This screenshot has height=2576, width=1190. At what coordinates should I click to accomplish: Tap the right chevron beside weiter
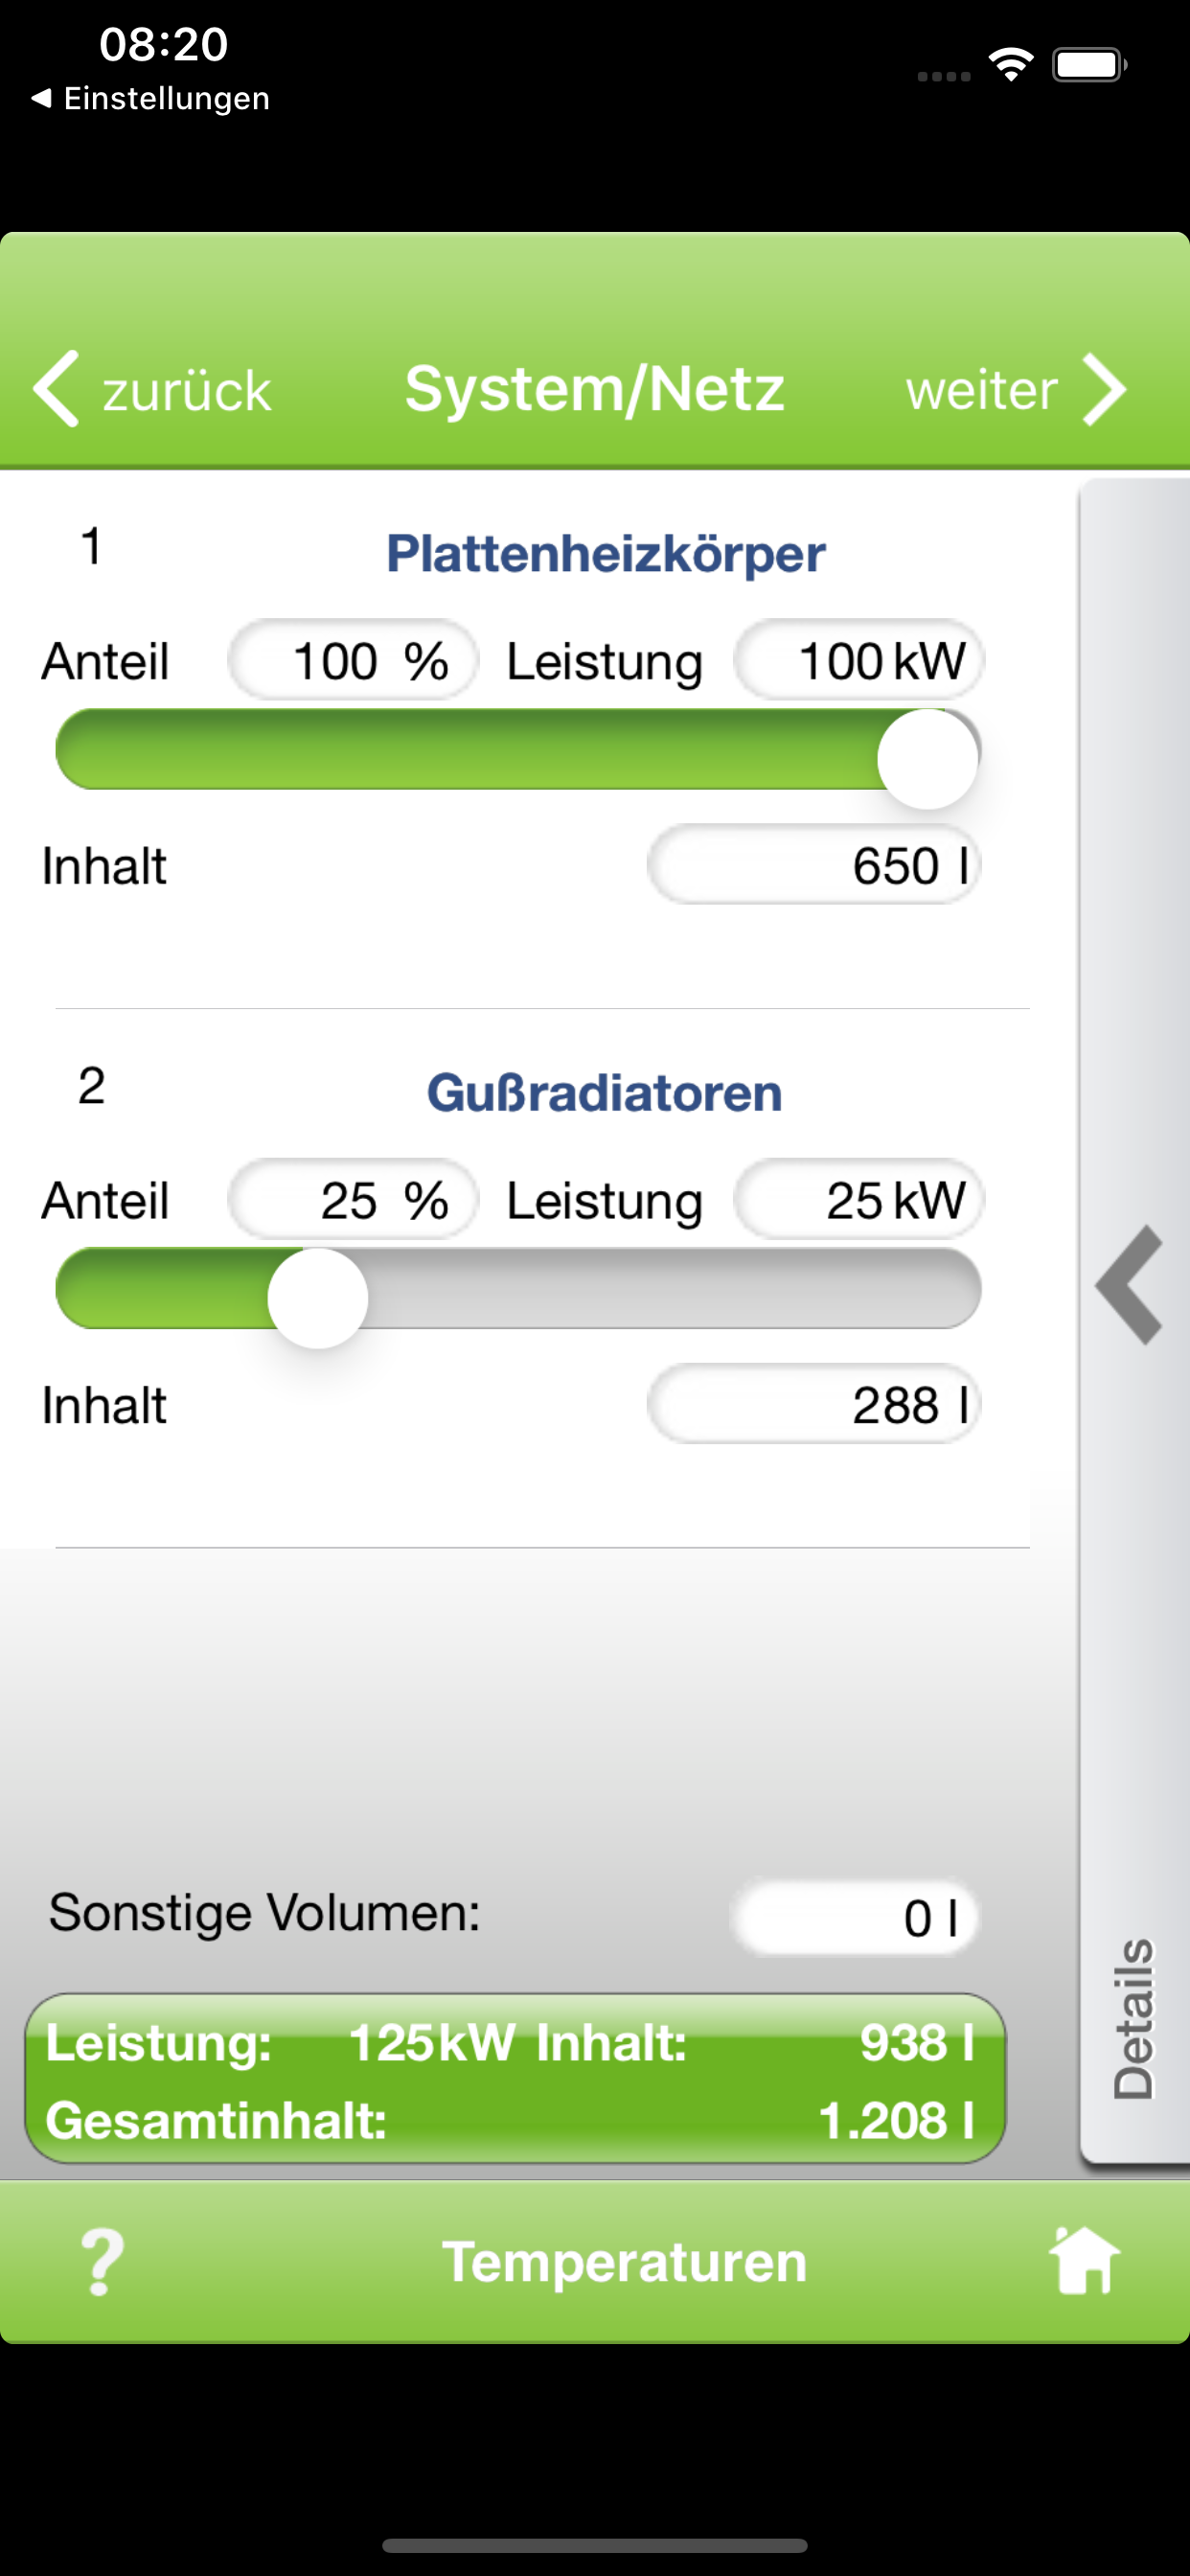1106,389
